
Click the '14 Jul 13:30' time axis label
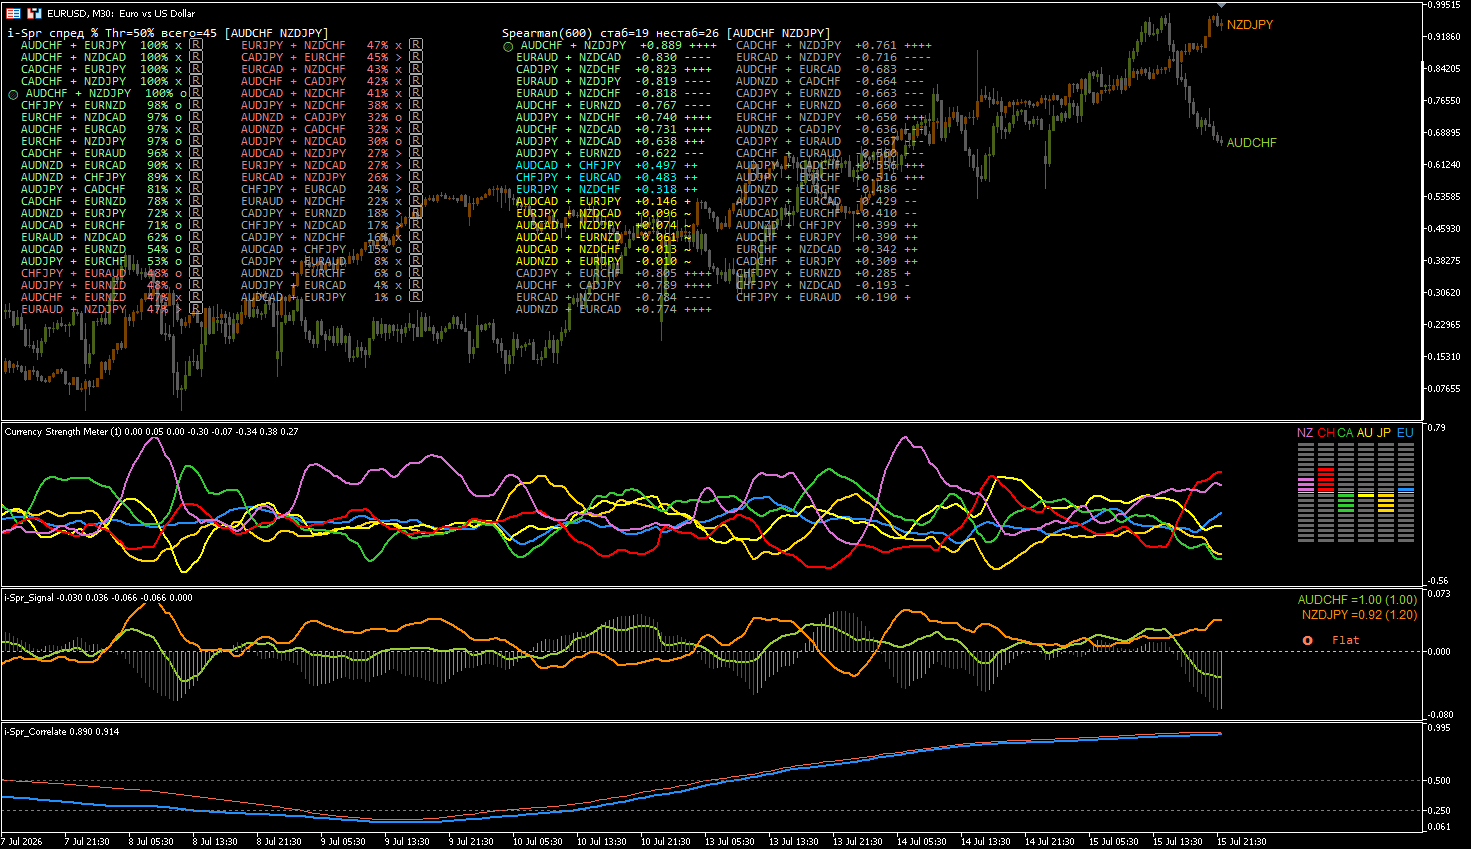click(x=986, y=842)
